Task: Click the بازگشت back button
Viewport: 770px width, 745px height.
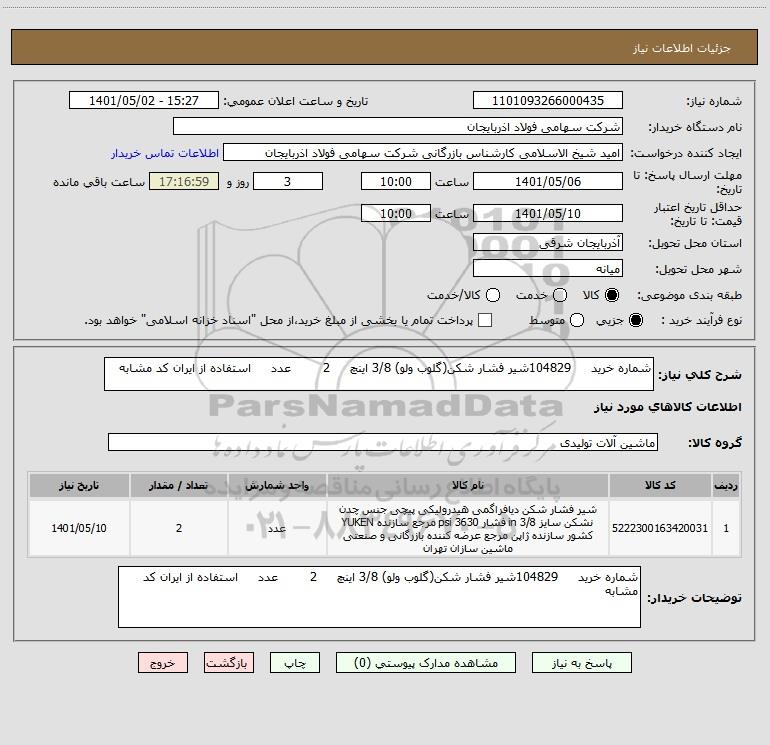Action: coord(229,663)
